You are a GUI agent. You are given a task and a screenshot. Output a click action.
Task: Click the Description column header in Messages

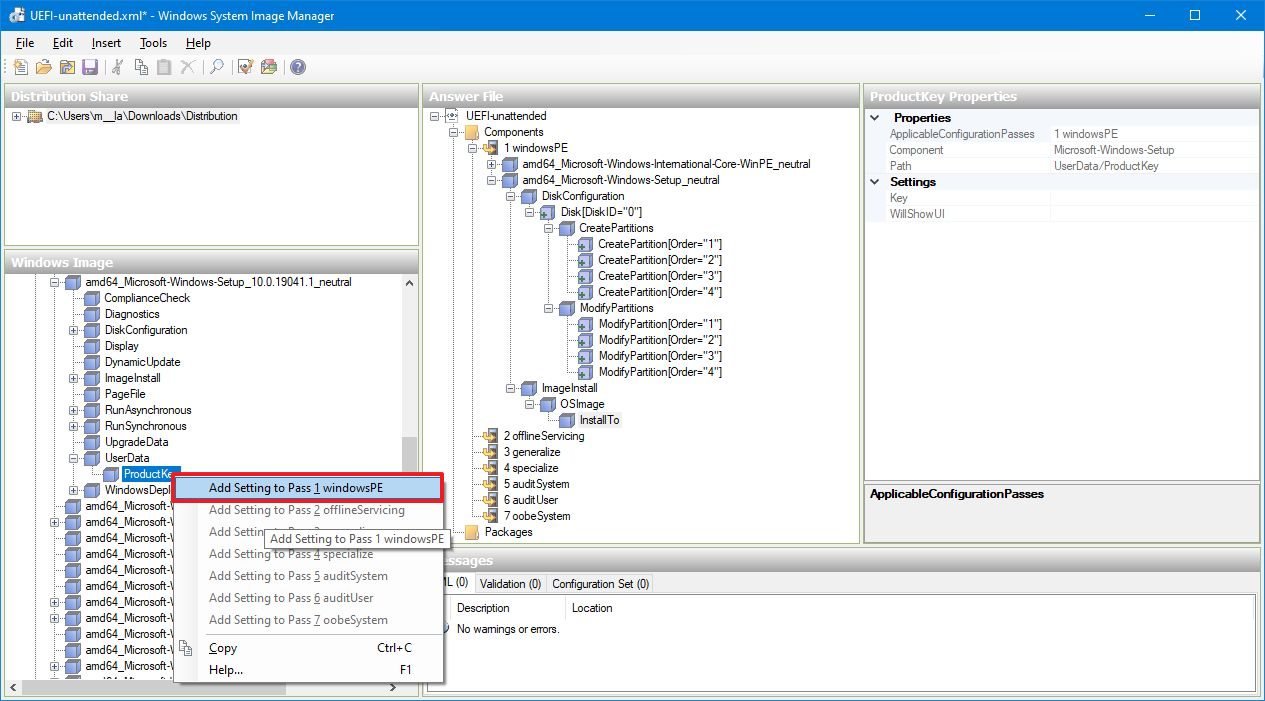(509, 608)
